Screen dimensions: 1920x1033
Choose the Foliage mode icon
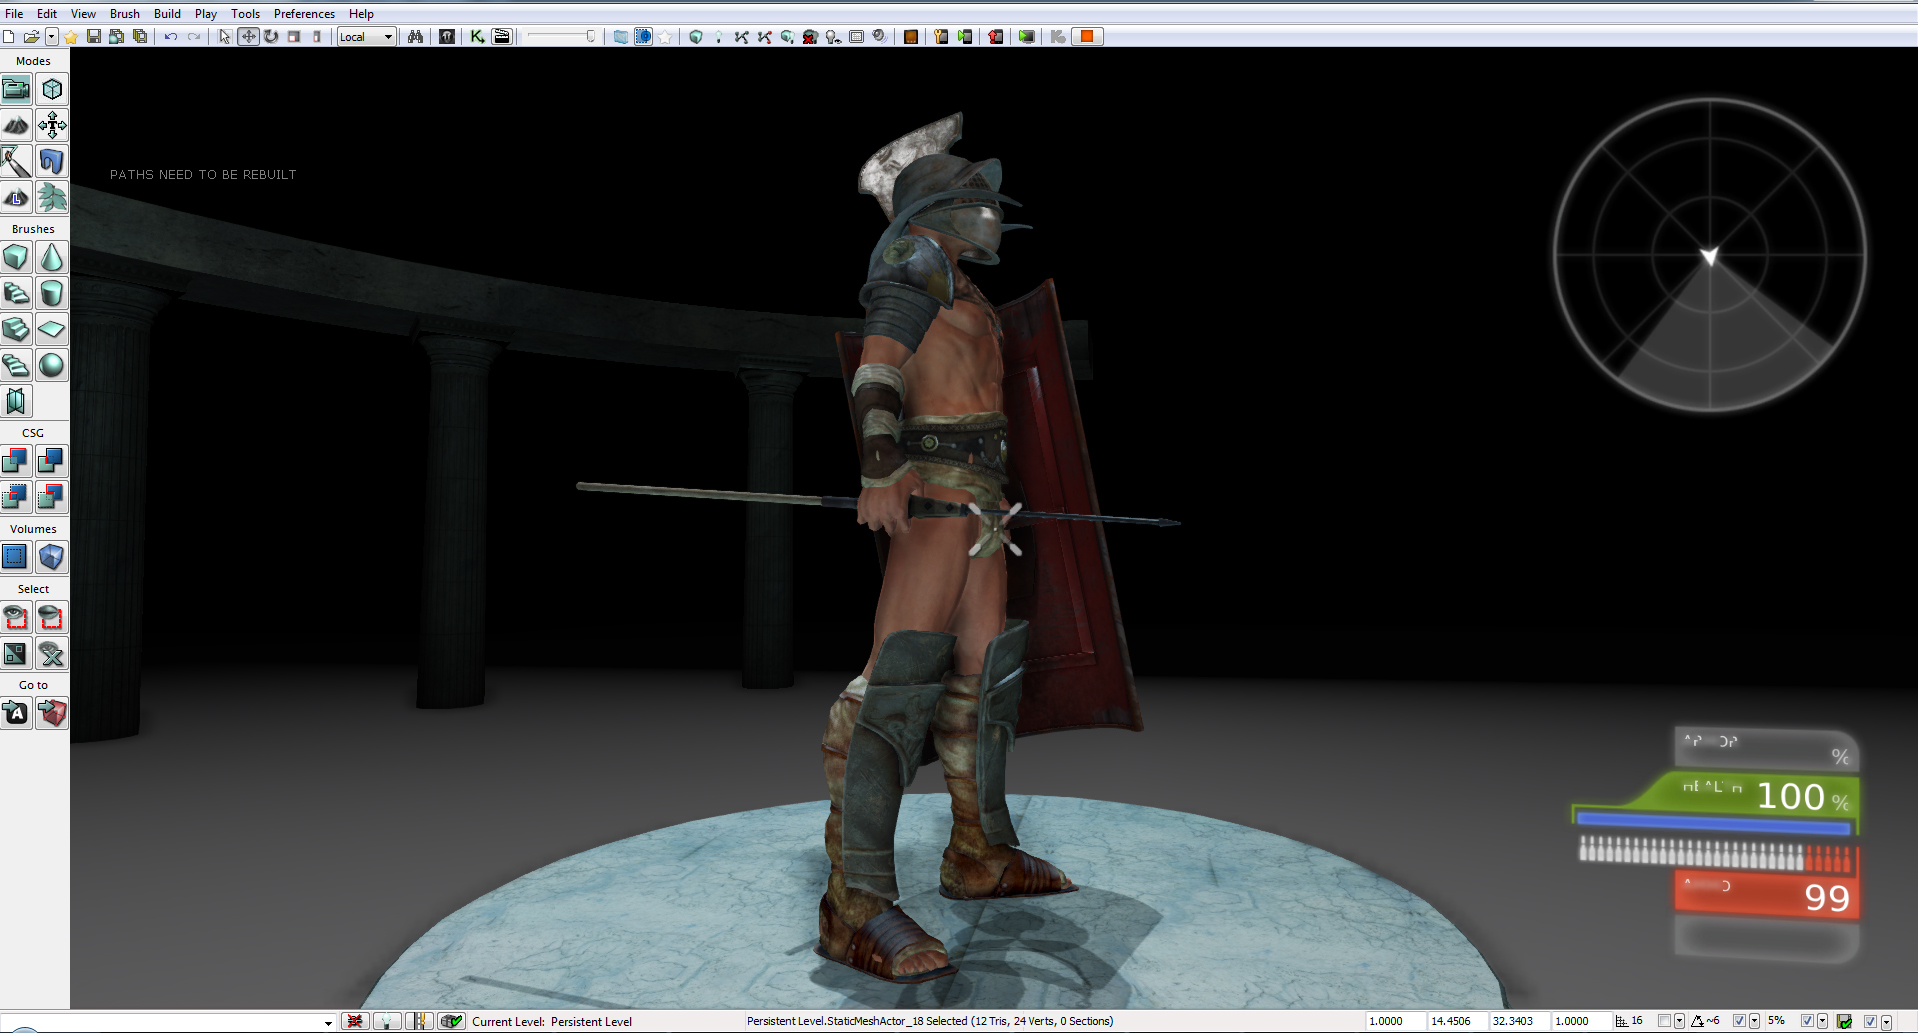coord(52,198)
